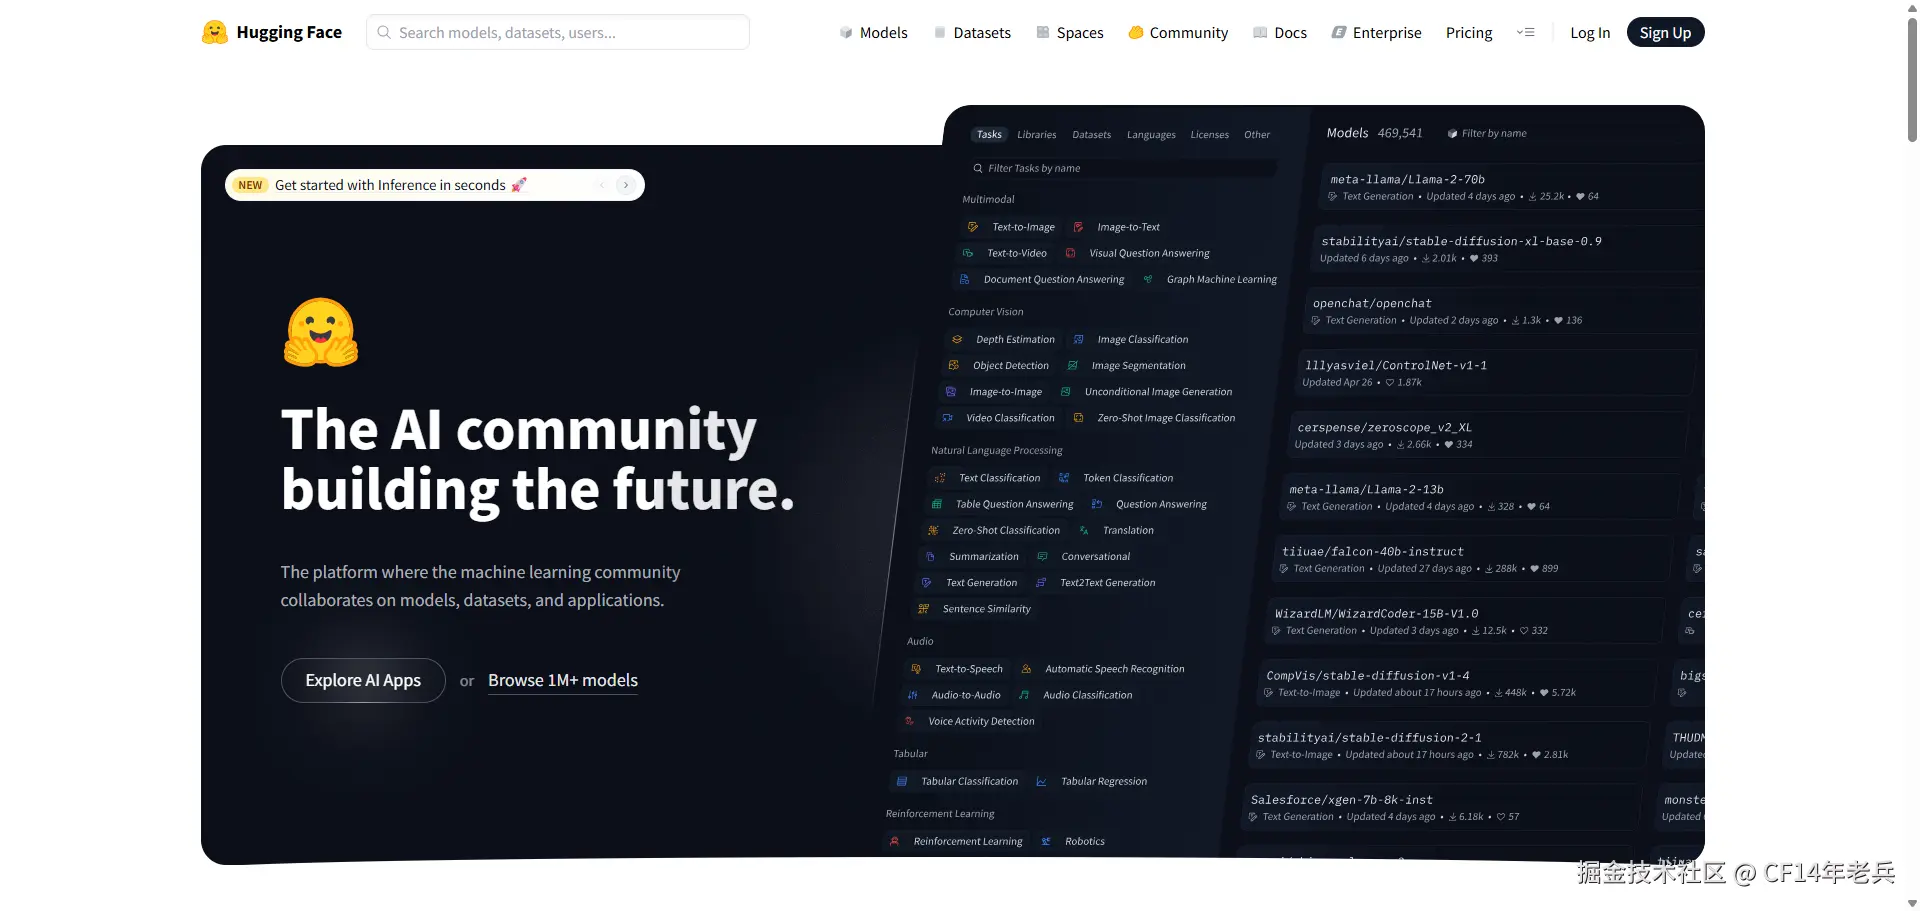Open the tiiuae/falcon-40b-instruct model card
The image size is (1920, 911).
tap(1470, 559)
